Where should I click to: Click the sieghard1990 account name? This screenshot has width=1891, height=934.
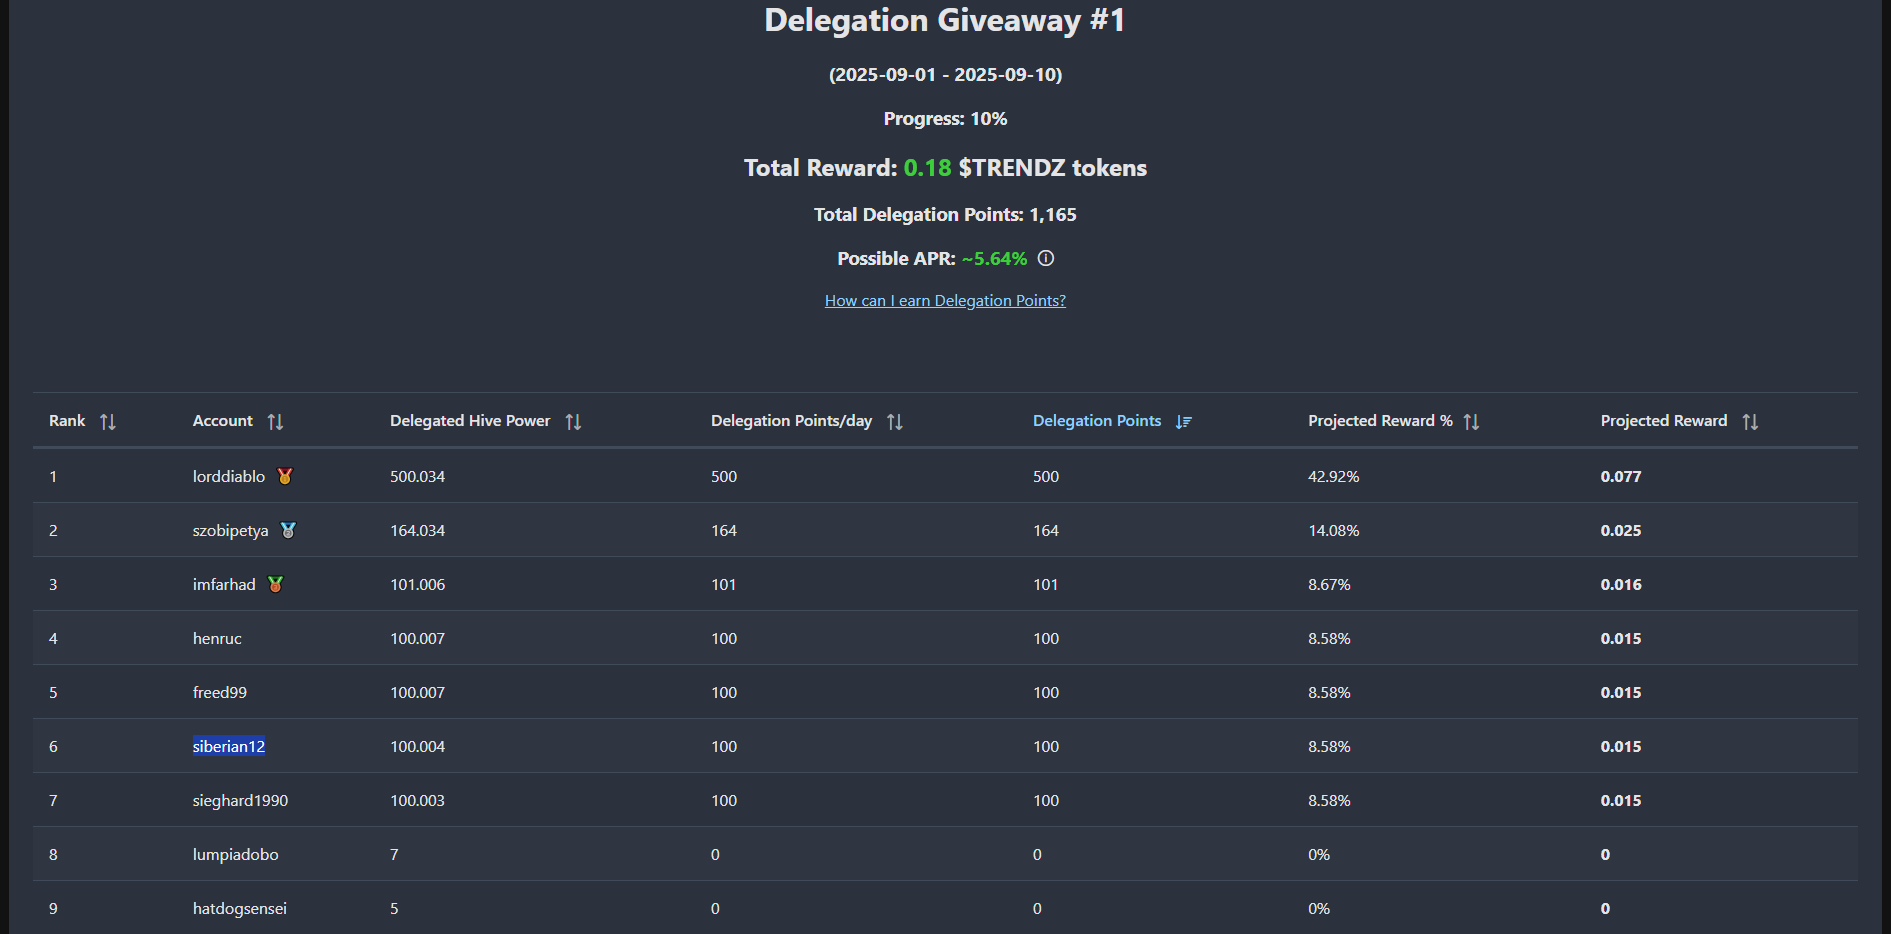(240, 800)
